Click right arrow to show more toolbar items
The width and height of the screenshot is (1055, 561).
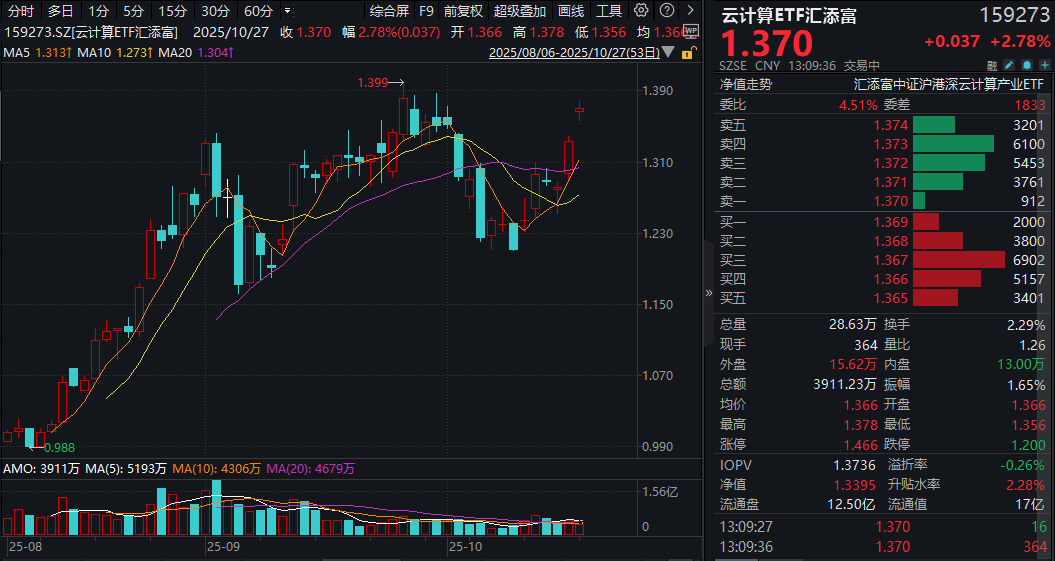(689, 12)
